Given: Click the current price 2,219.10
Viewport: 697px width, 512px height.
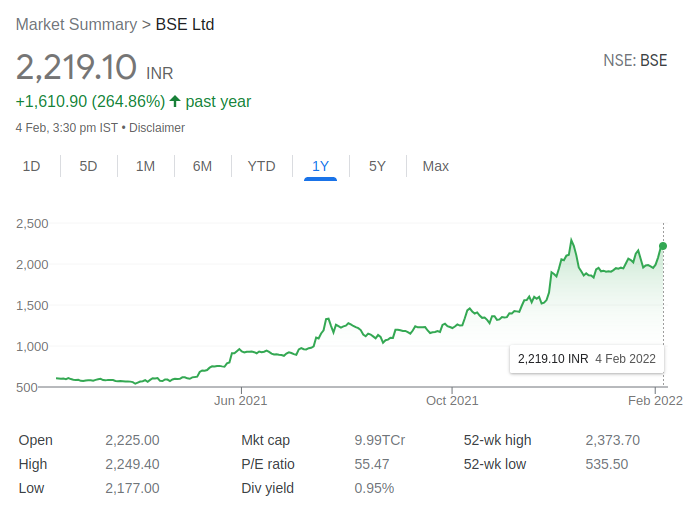Looking at the screenshot, I should (x=76, y=67).
